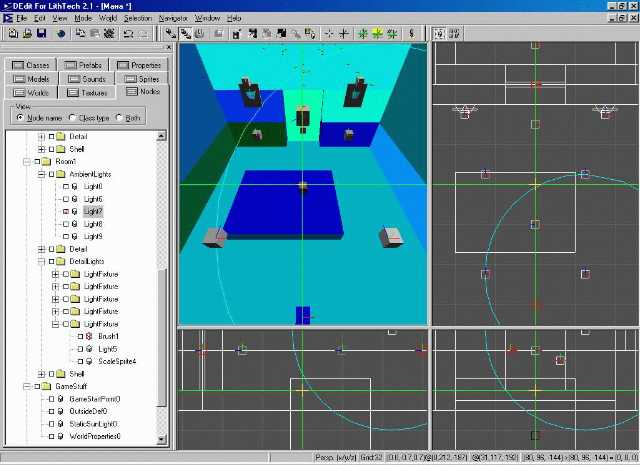Click the magnifier toolbar icon
Screen dimensions: 640x465
point(296,33)
